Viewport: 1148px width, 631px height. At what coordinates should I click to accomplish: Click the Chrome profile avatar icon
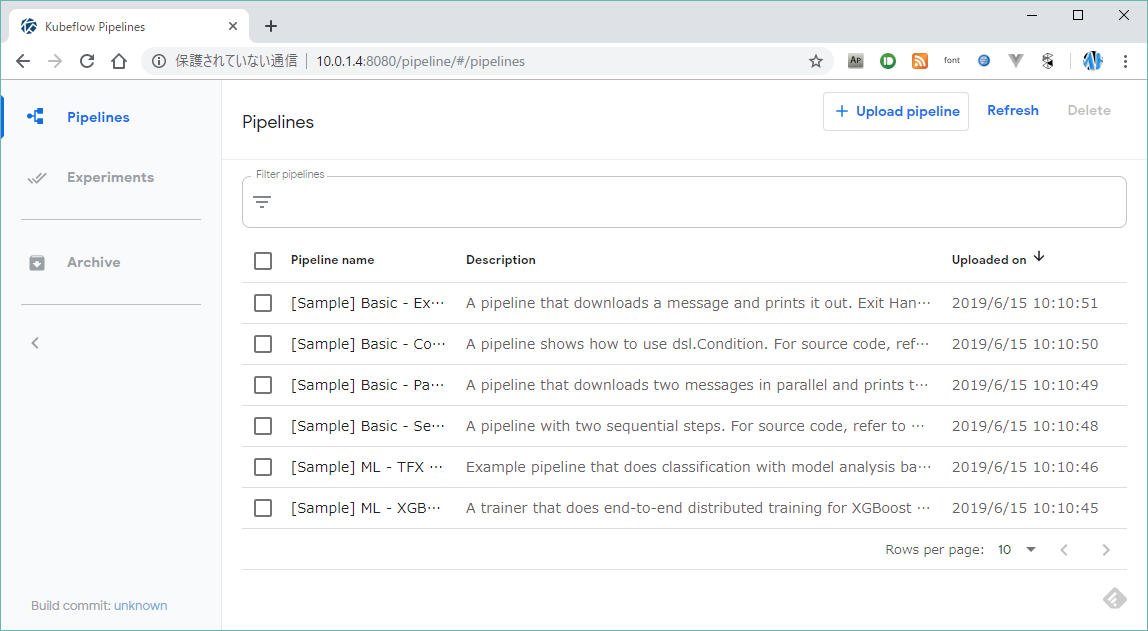tap(1092, 61)
